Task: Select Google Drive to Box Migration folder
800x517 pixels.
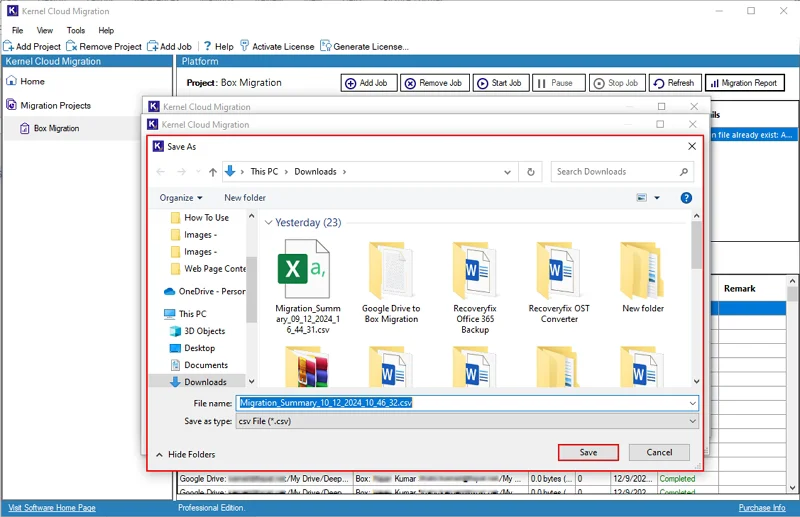Action: click(x=391, y=282)
